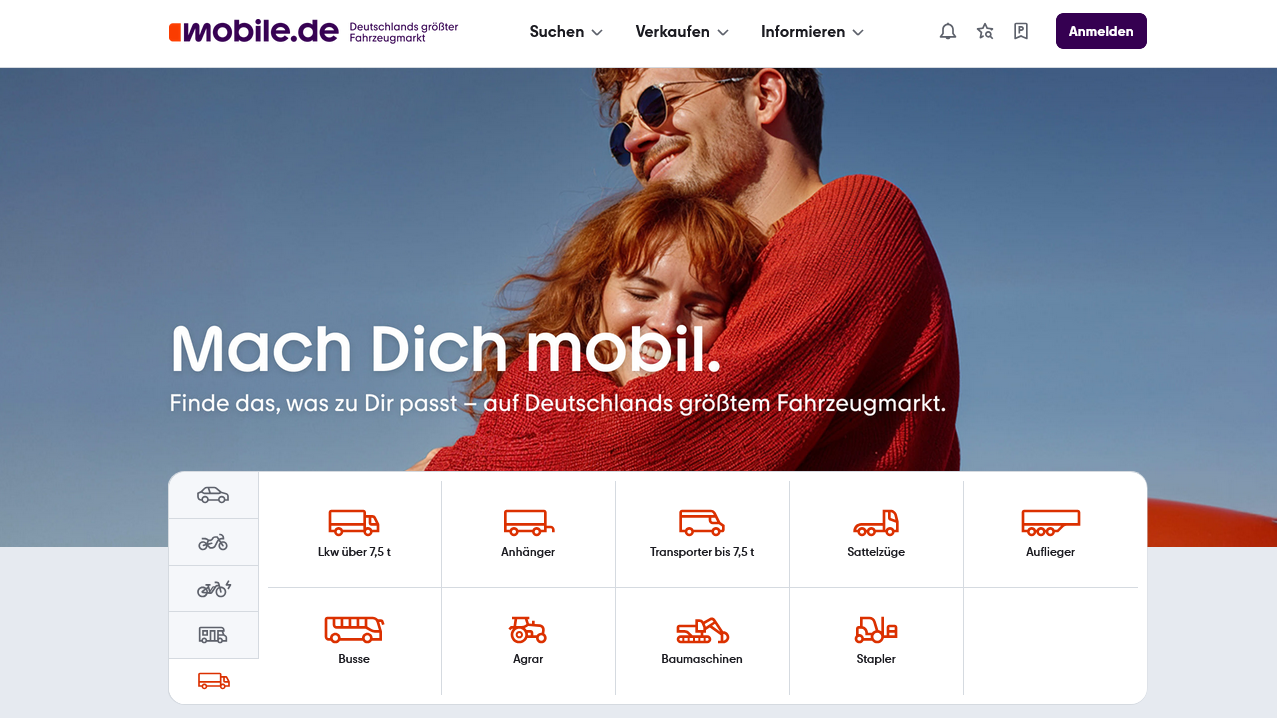Choose the Busse category

point(354,641)
